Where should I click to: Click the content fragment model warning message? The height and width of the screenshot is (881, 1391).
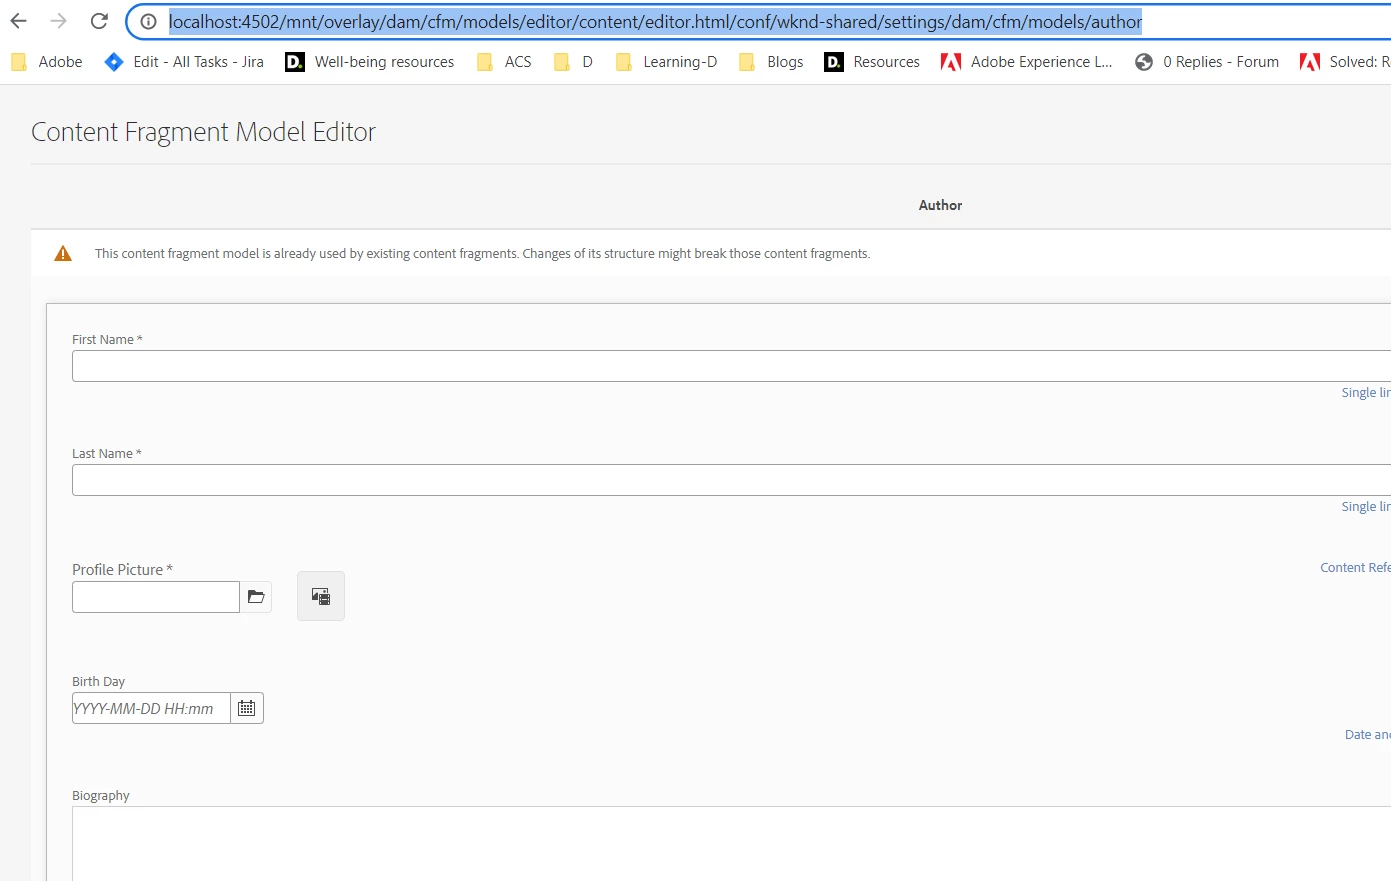(482, 254)
